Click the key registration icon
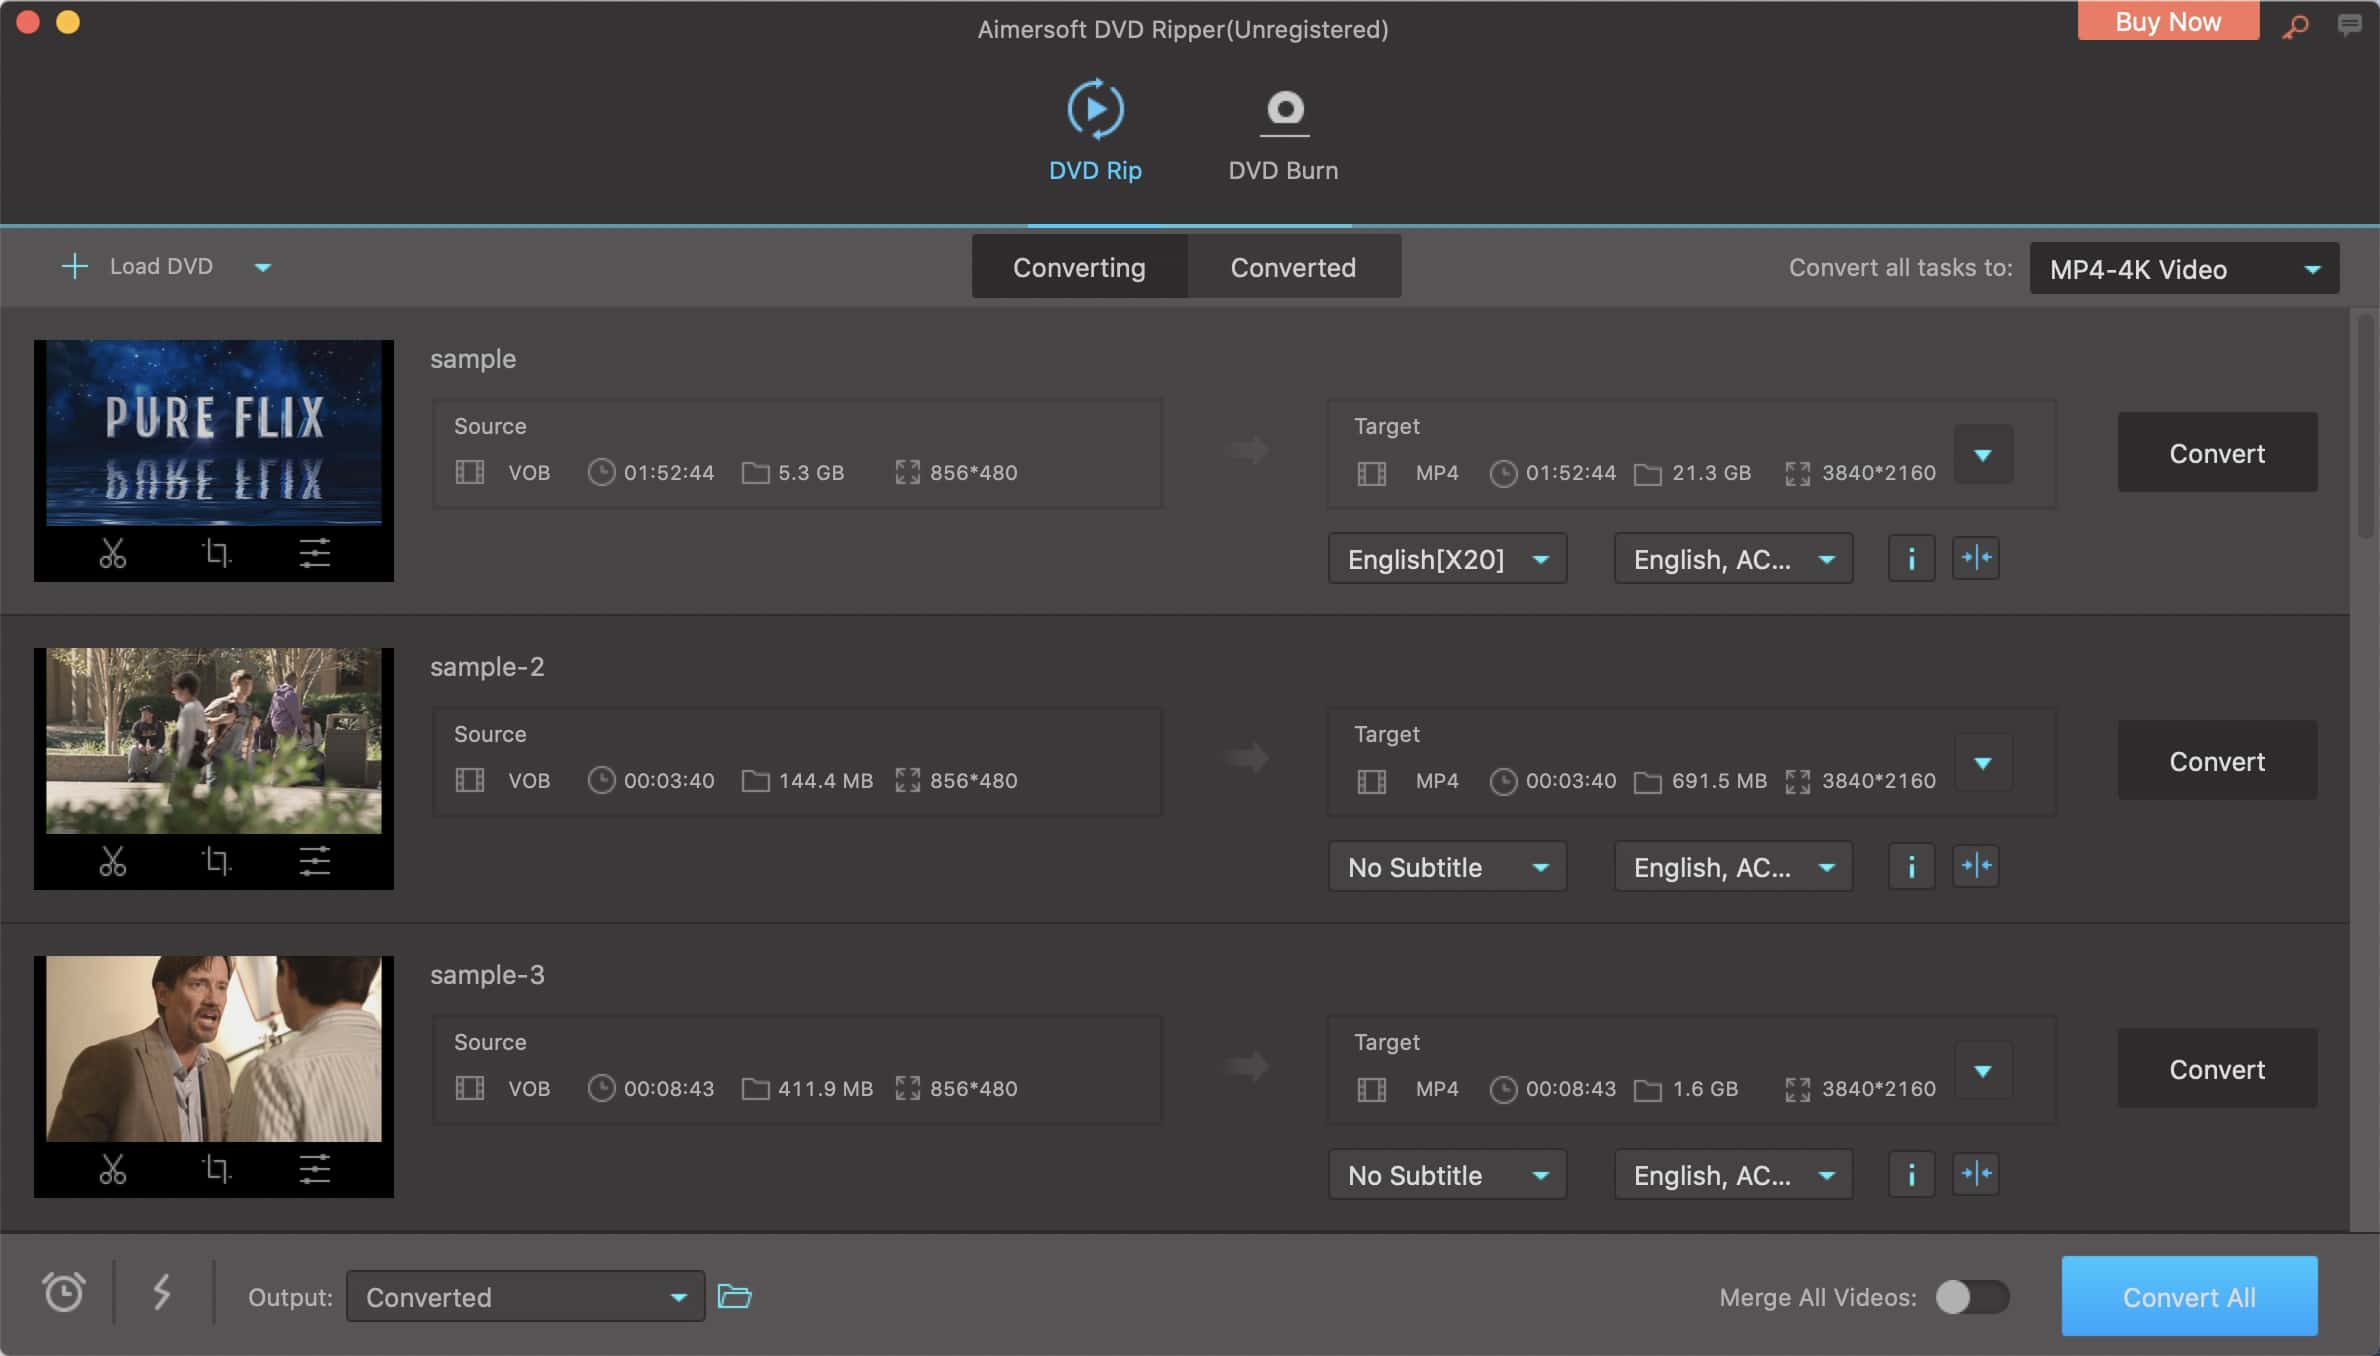The image size is (2380, 1356). (2295, 25)
